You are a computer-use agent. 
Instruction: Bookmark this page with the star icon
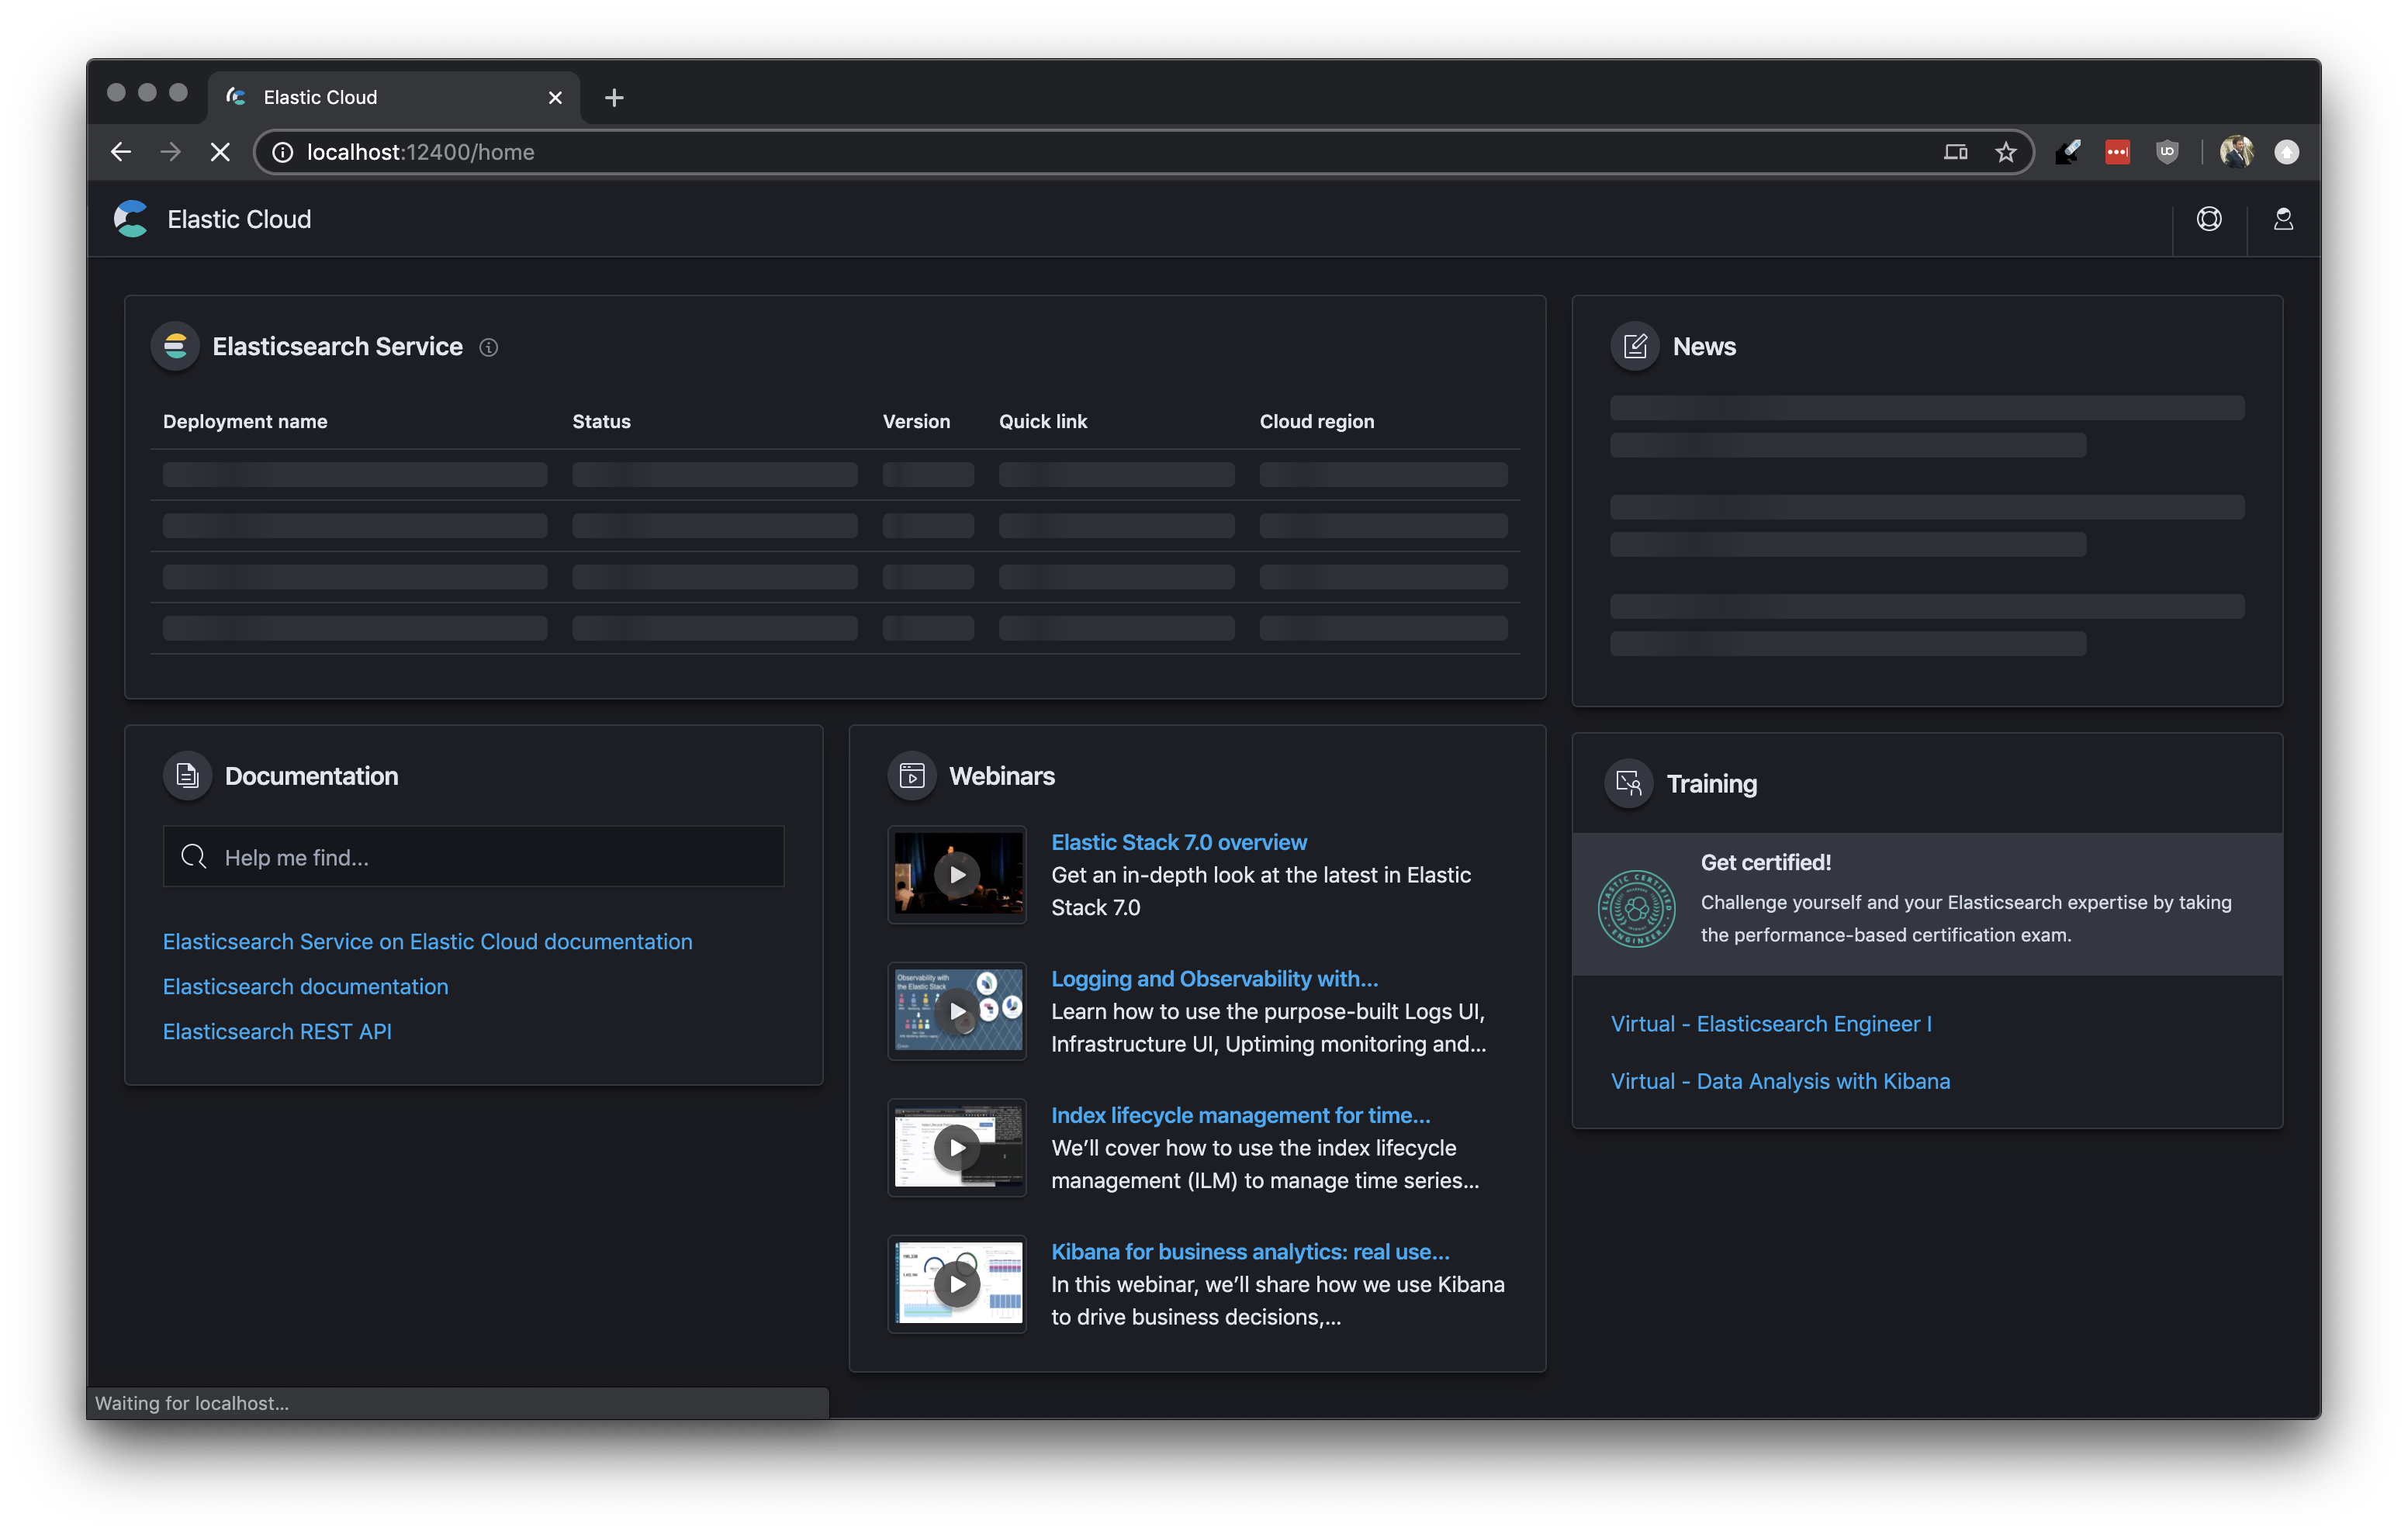[x=2005, y=152]
